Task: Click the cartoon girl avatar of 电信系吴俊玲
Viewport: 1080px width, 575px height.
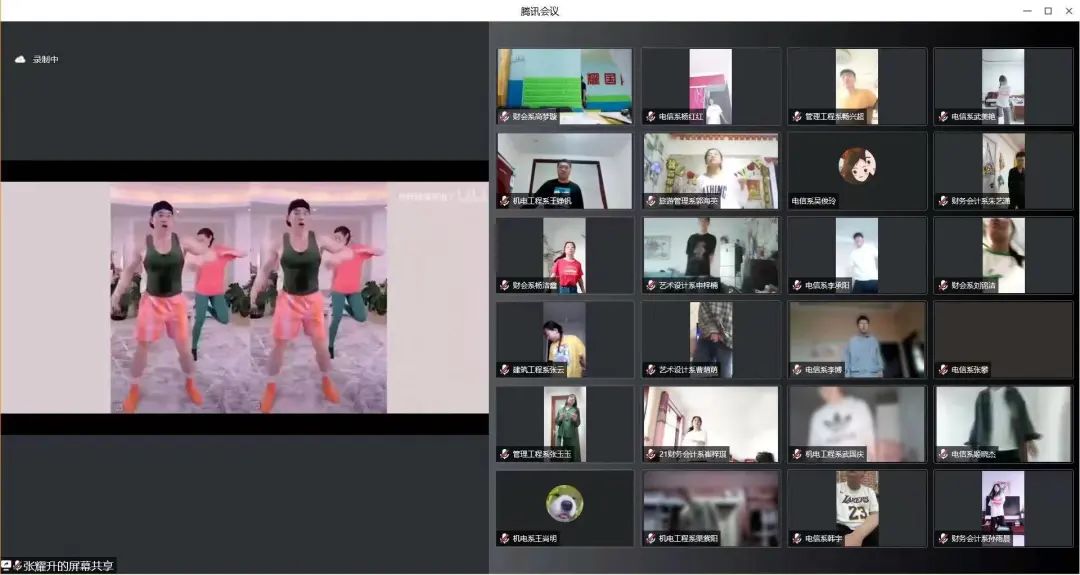Action: pyautogui.click(x=857, y=165)
